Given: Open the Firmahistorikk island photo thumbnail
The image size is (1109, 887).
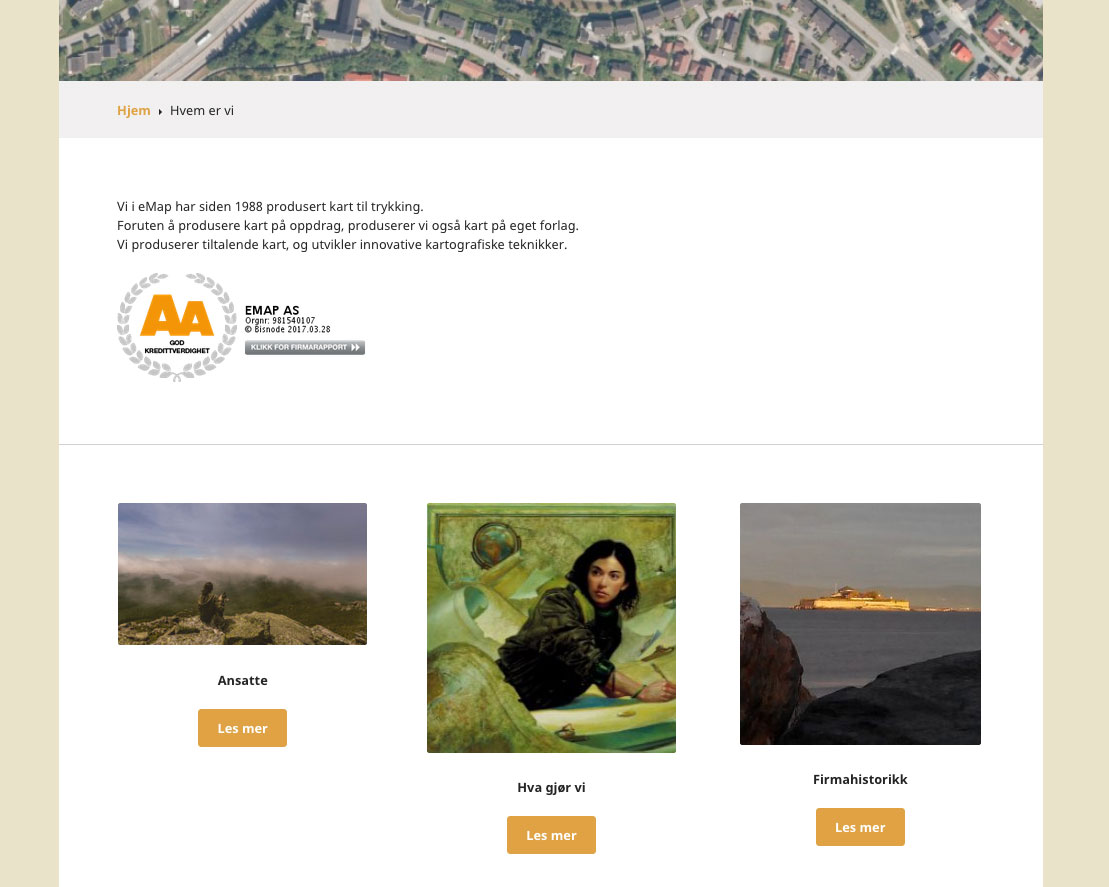Looking at the screenshot, I should (x=860, y=624).
